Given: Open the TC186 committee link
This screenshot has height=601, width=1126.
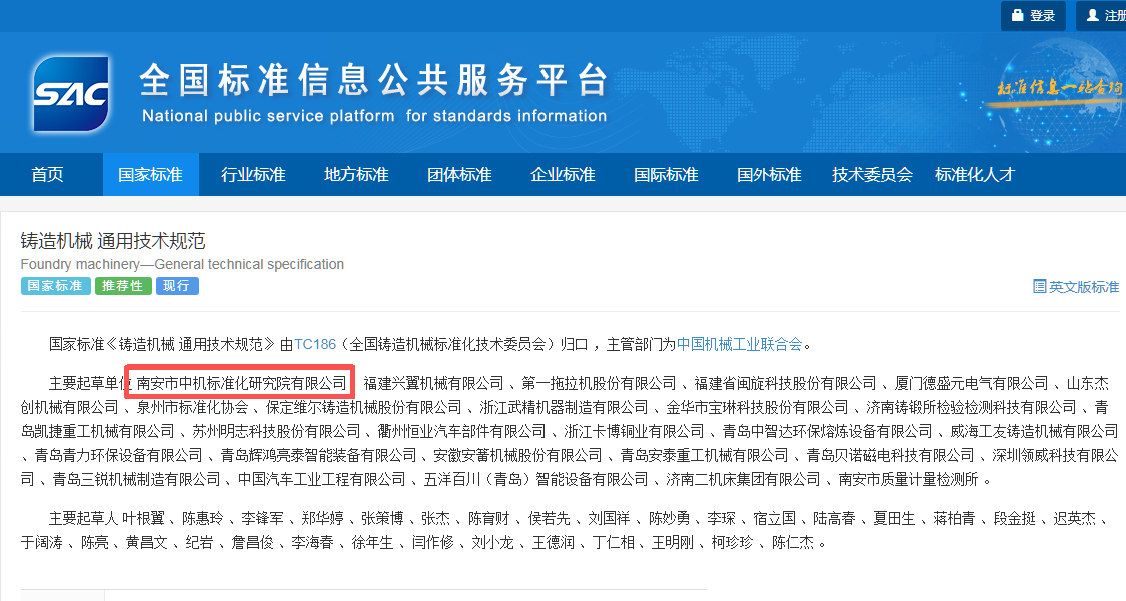Looking at the screenshot, I should pos(315,344).
